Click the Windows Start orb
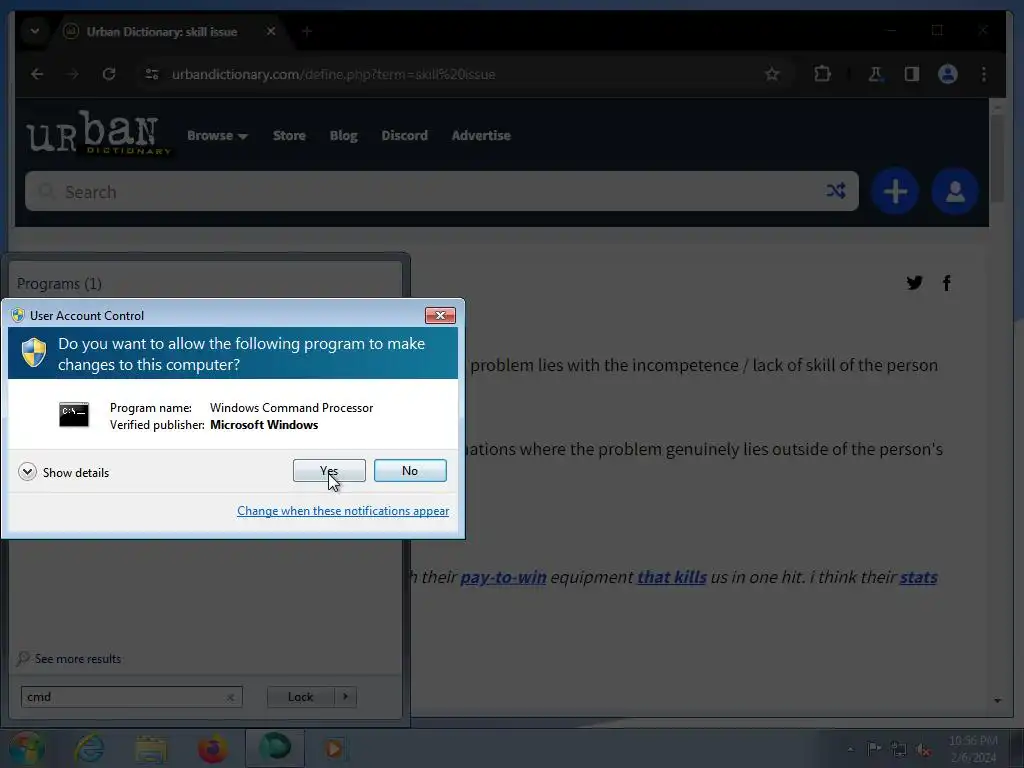This screenshot has height=768, width=1024. tap(27, 748)
